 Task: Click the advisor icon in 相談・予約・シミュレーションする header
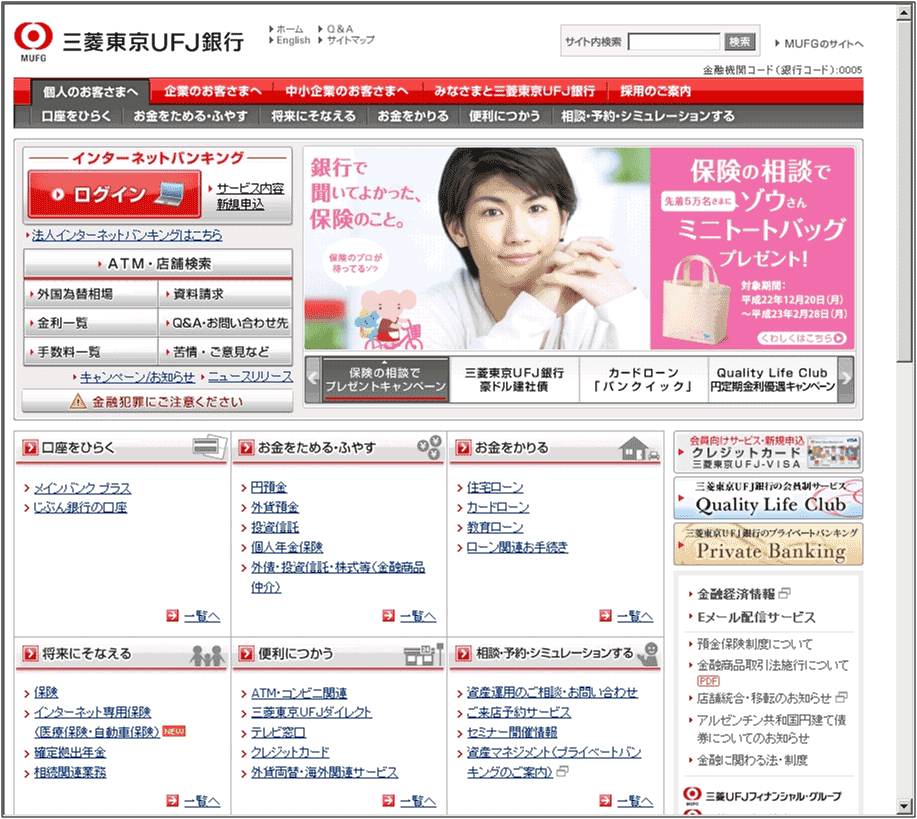[x=648, y=654]
